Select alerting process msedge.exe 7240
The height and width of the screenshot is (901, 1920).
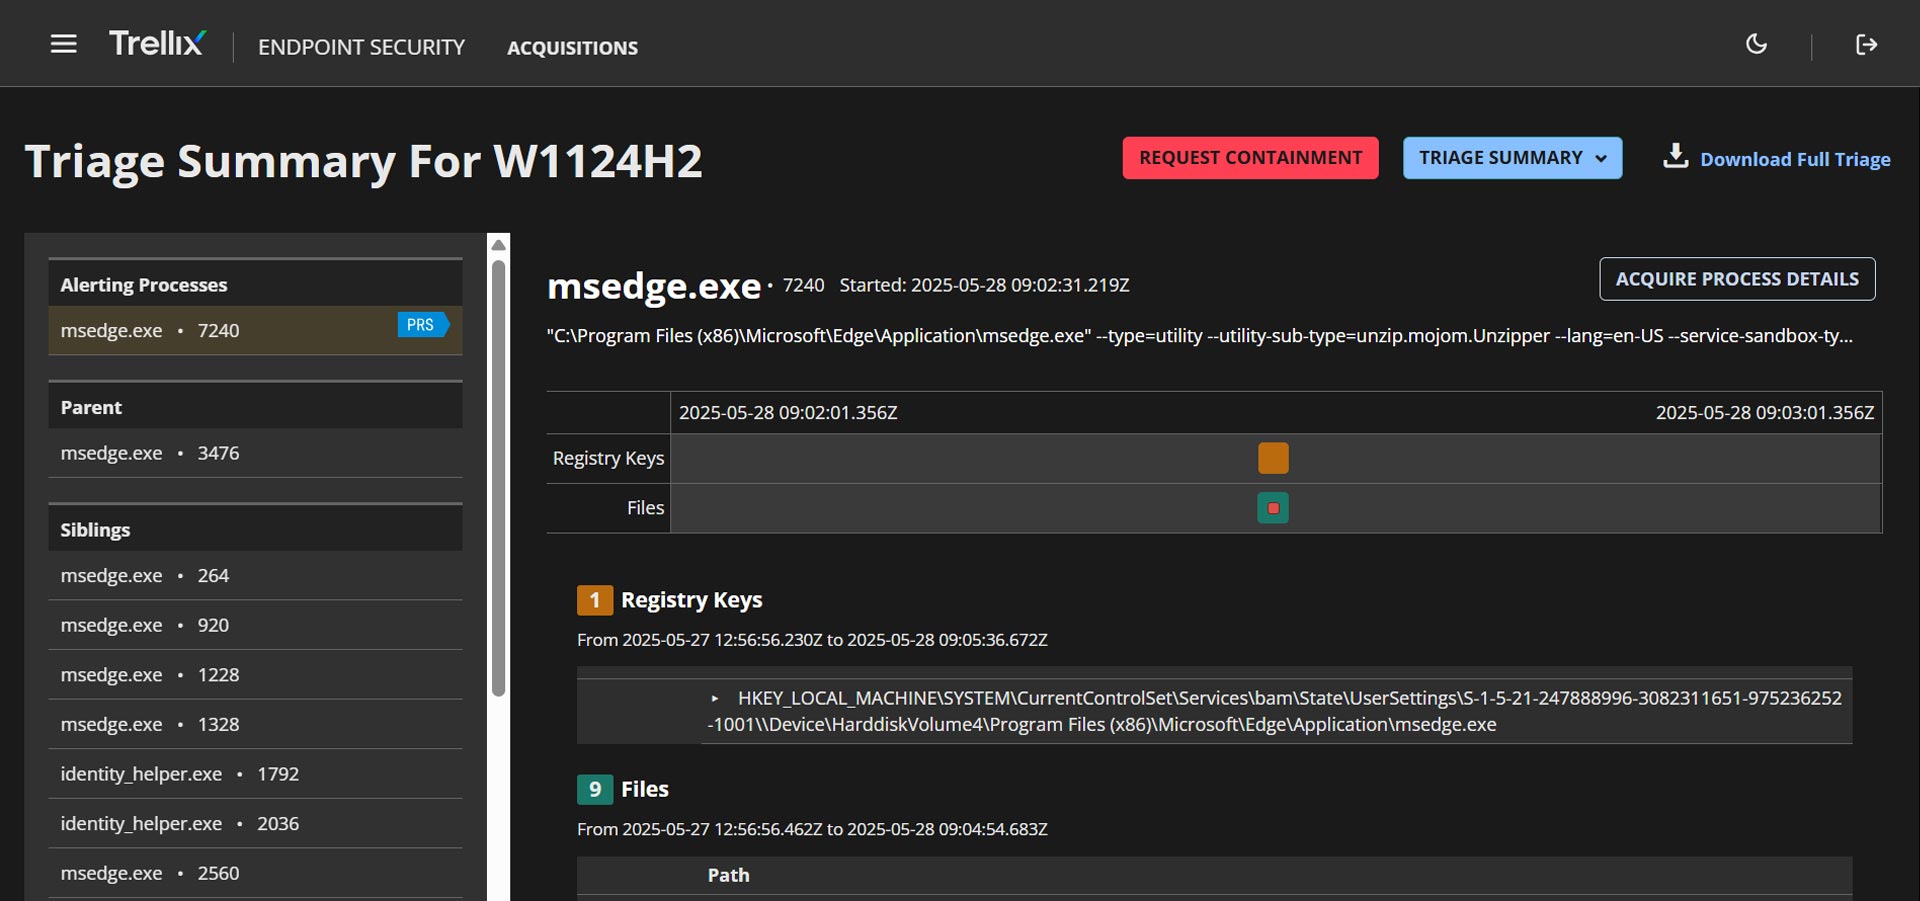click(x=255, y=330)
